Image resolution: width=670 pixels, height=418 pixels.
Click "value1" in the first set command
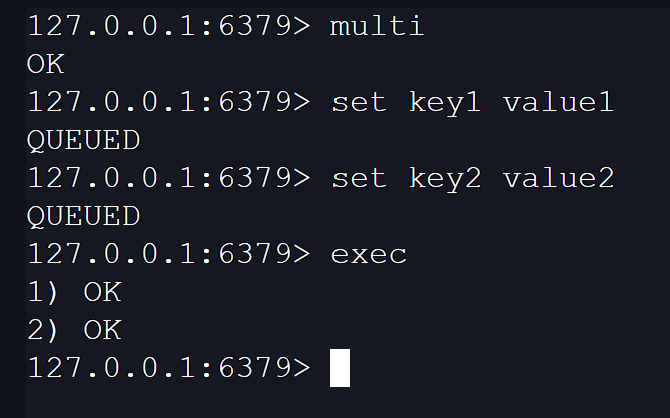(x=558, y=102)
